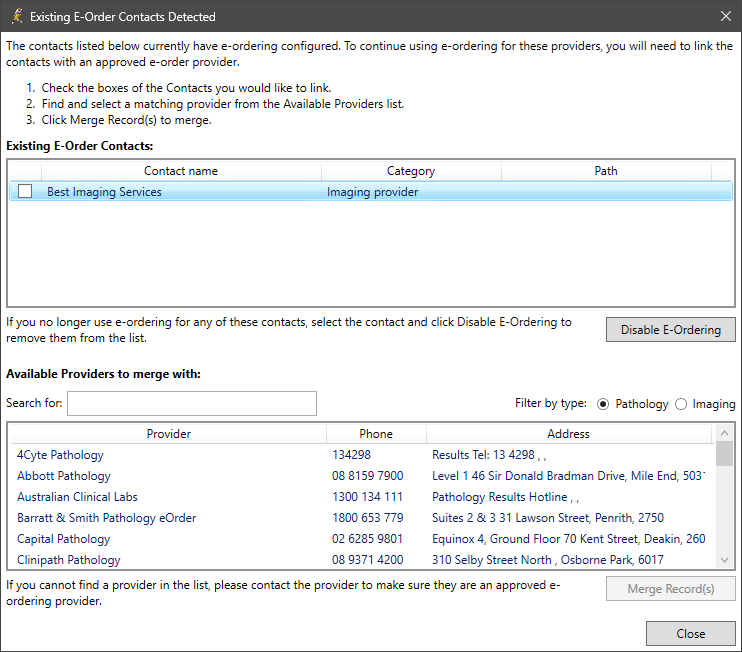Viewport: 742px width, 652px height.
Task: Sort by Contact name column header
Action: (x=181, y=171)
